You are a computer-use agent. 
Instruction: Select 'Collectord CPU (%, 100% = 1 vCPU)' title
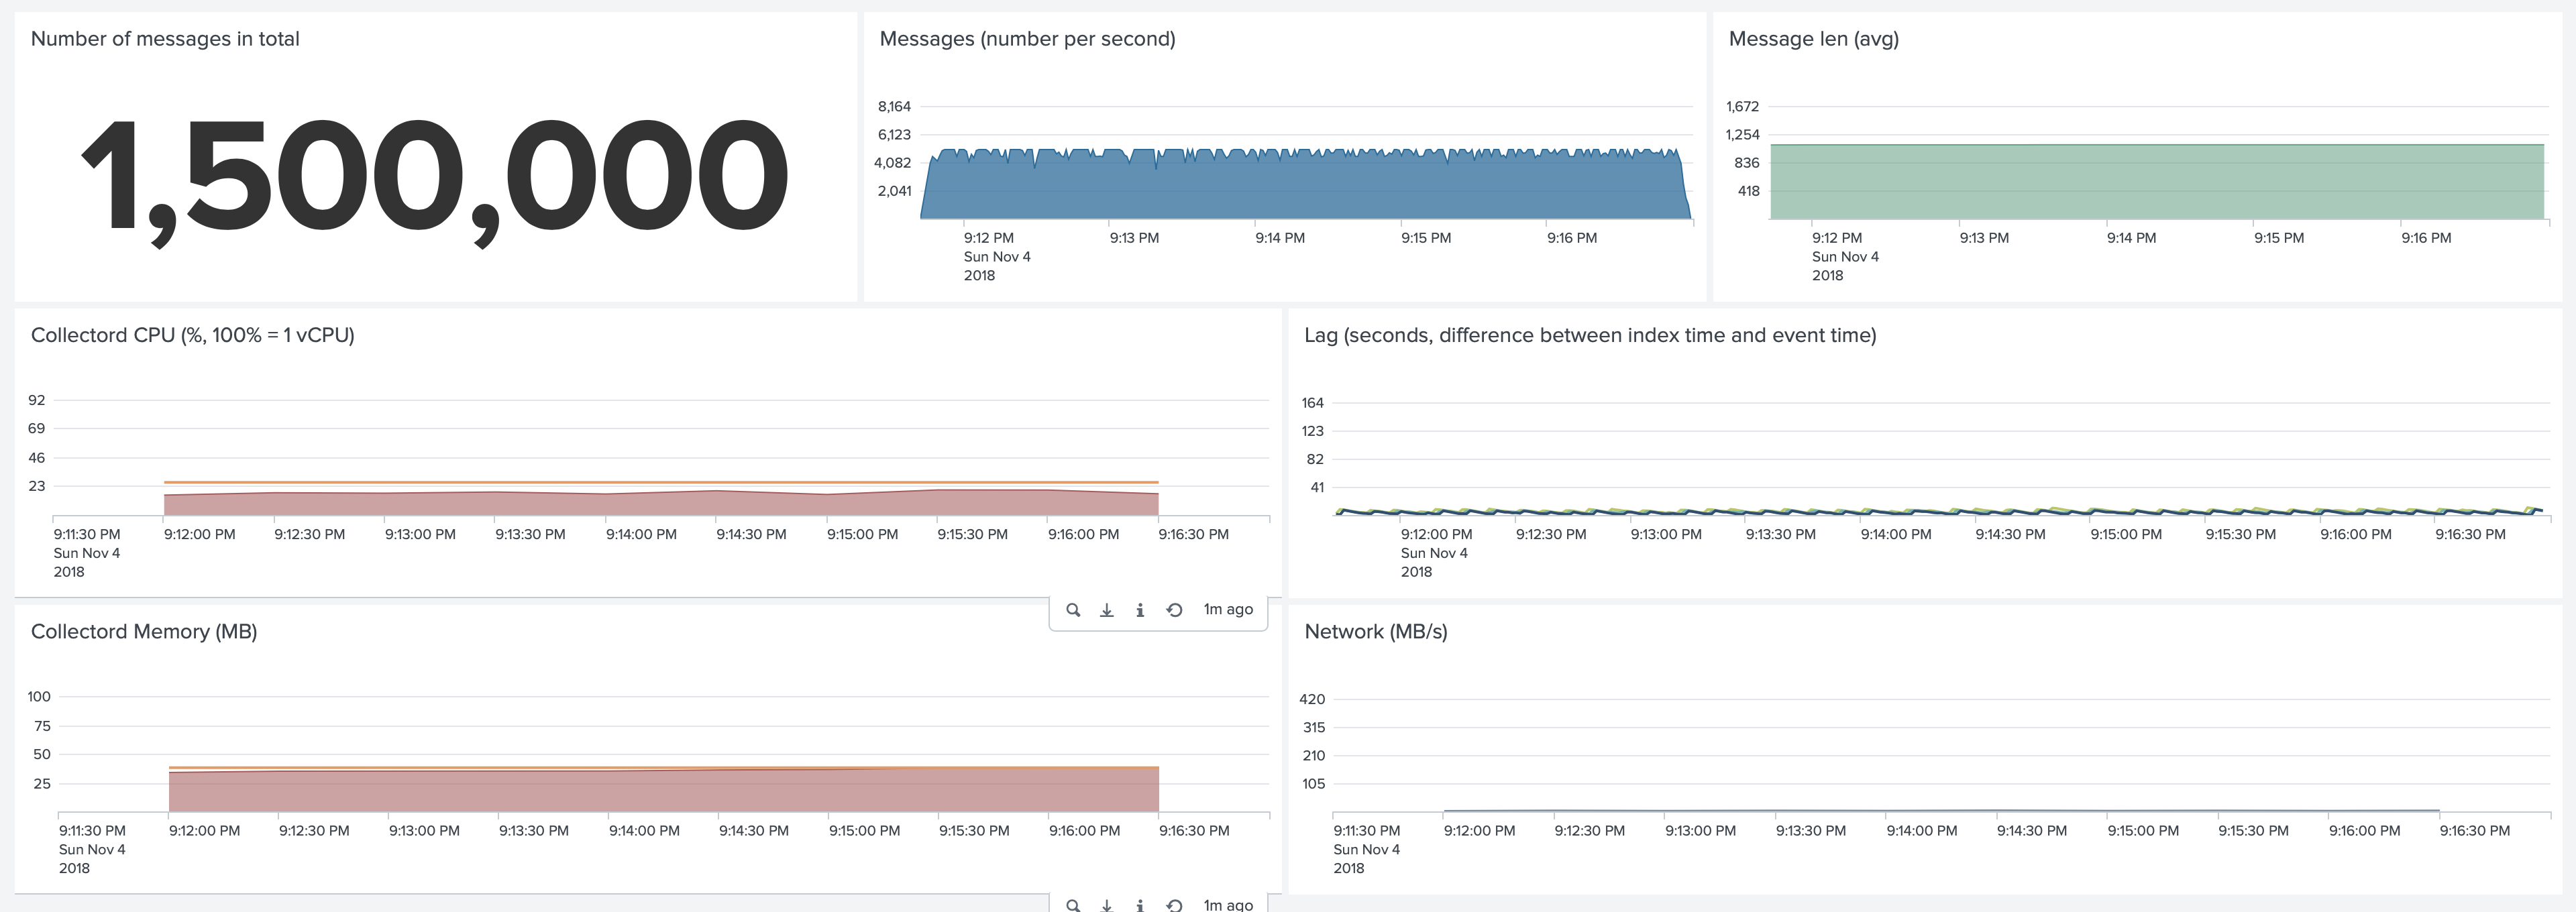(x=192, y=335)
